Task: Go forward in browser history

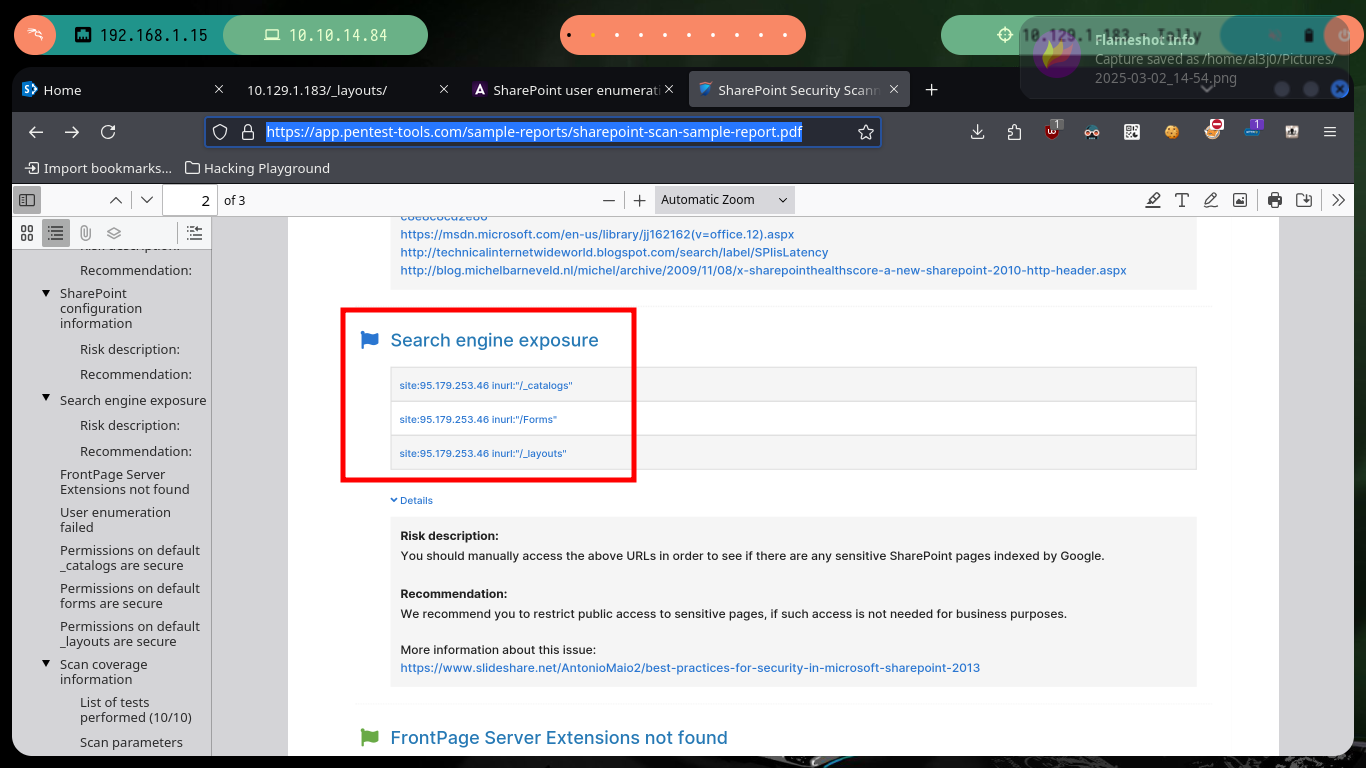Action: click(72, 132)
